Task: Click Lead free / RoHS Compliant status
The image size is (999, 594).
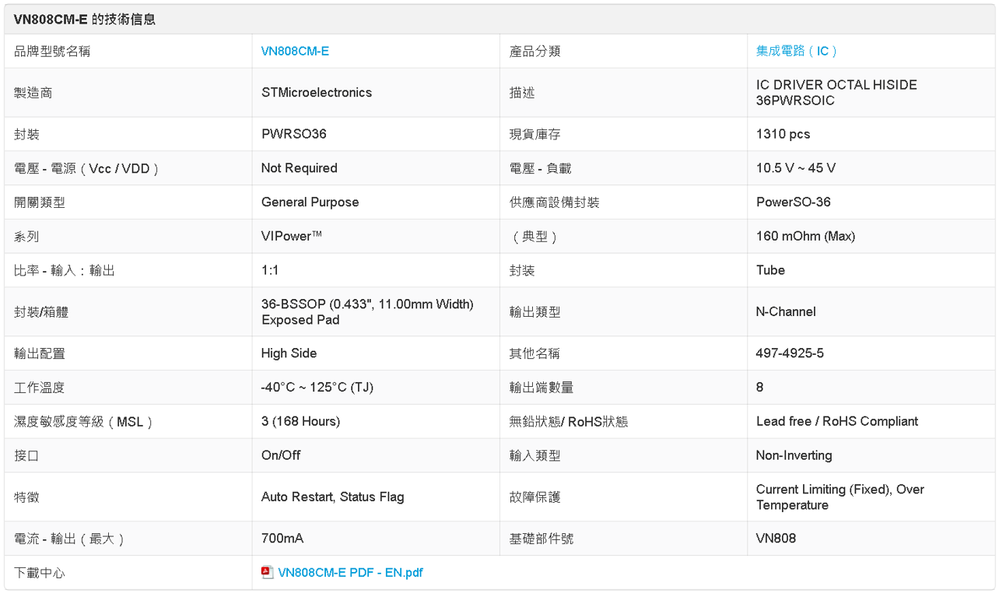Action: click(x=837, y=421)
